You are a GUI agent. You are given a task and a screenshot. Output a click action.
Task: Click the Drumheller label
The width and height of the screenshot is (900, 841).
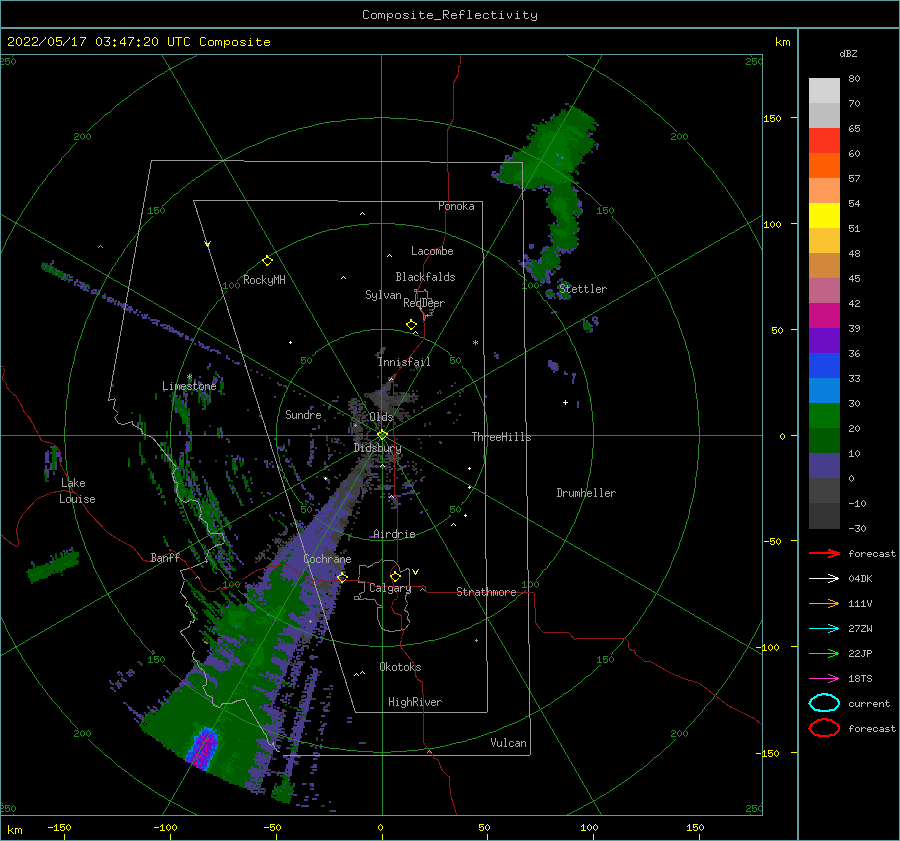(x=586, y=493)
